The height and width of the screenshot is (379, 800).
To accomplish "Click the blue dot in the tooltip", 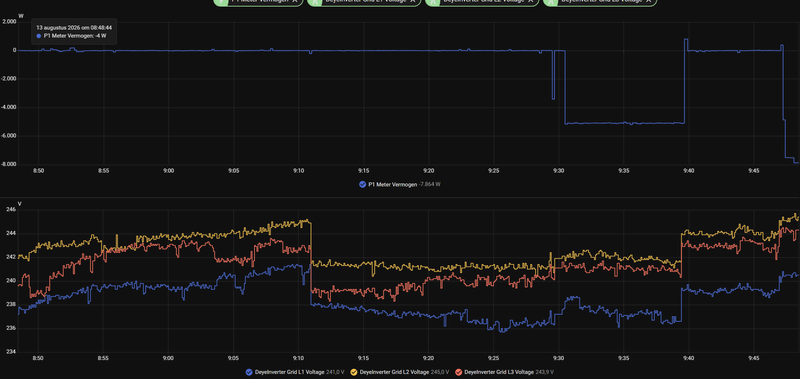I will [39, 36].
